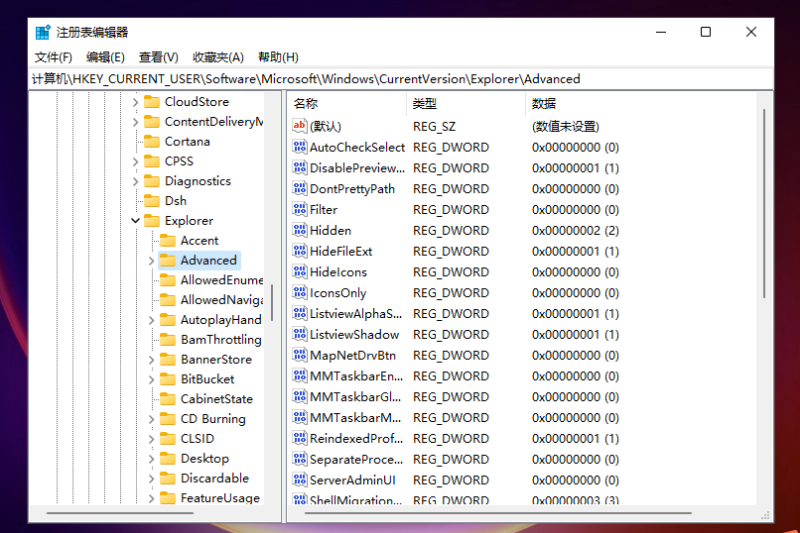This screenshot has width=800, height=533.
Task: Click the DWORD icon beside AutoCheckSelect
Action: [x=299, y=147]
